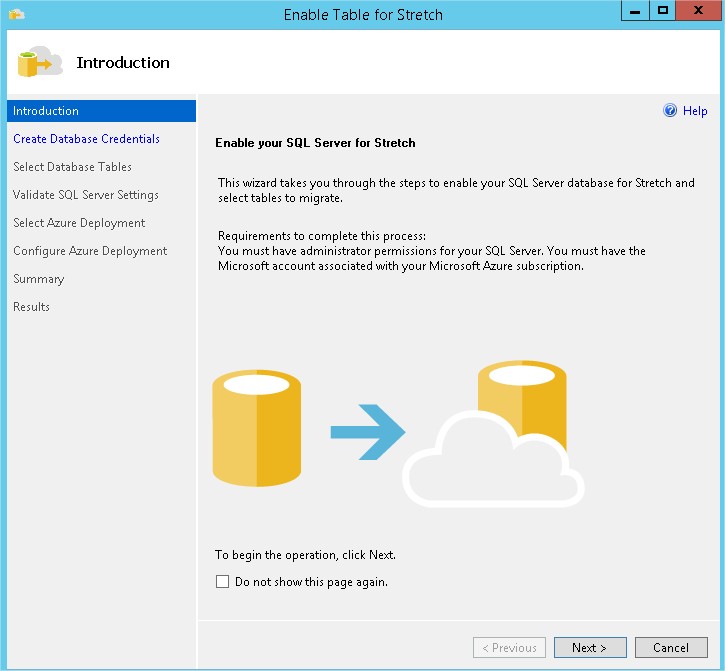Click the Cancel button

coord(671,647)
